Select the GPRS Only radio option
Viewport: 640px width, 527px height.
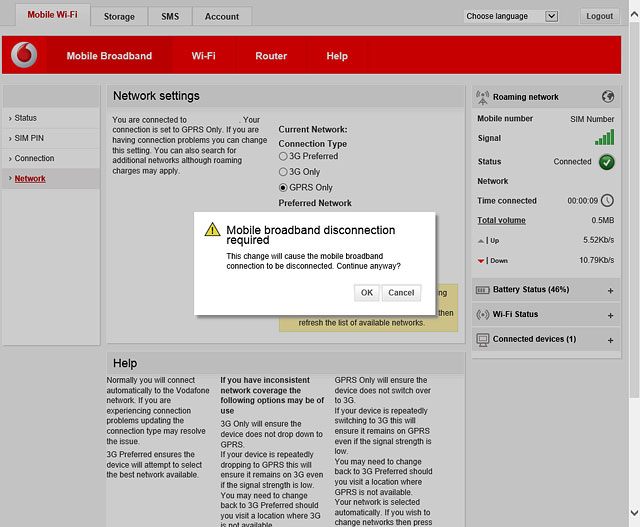283,187
